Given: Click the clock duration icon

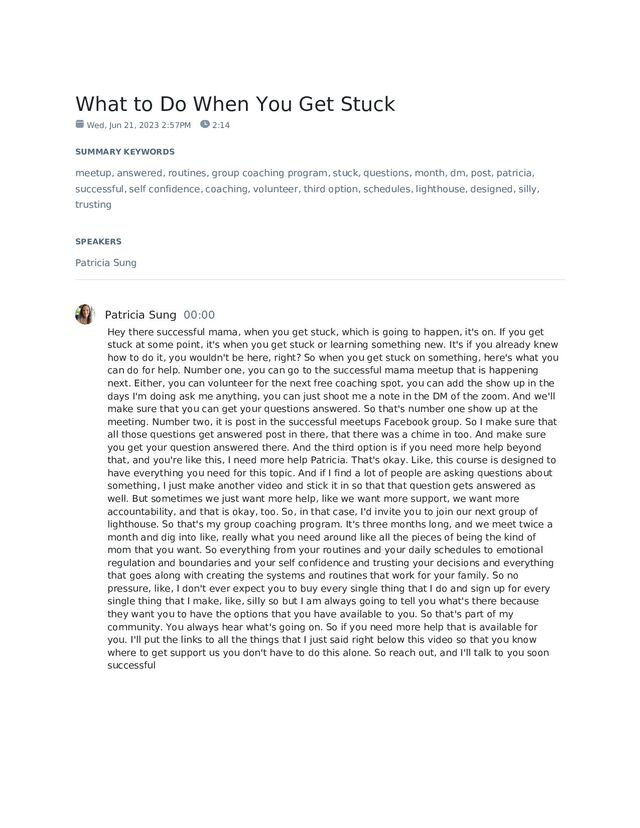Looking at the screenshot, I should [205, 124].
